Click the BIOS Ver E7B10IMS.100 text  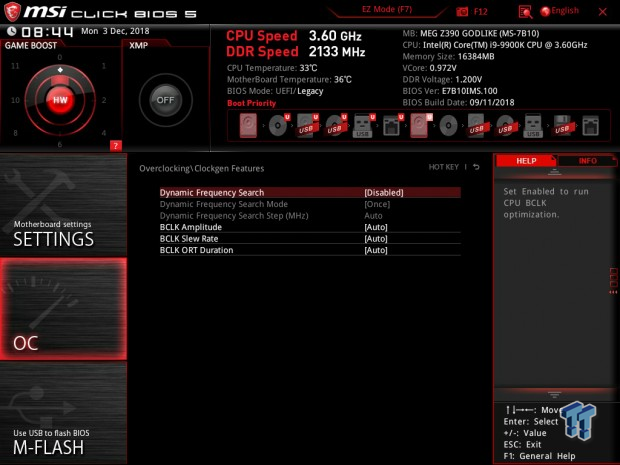(x=450, y=91)
